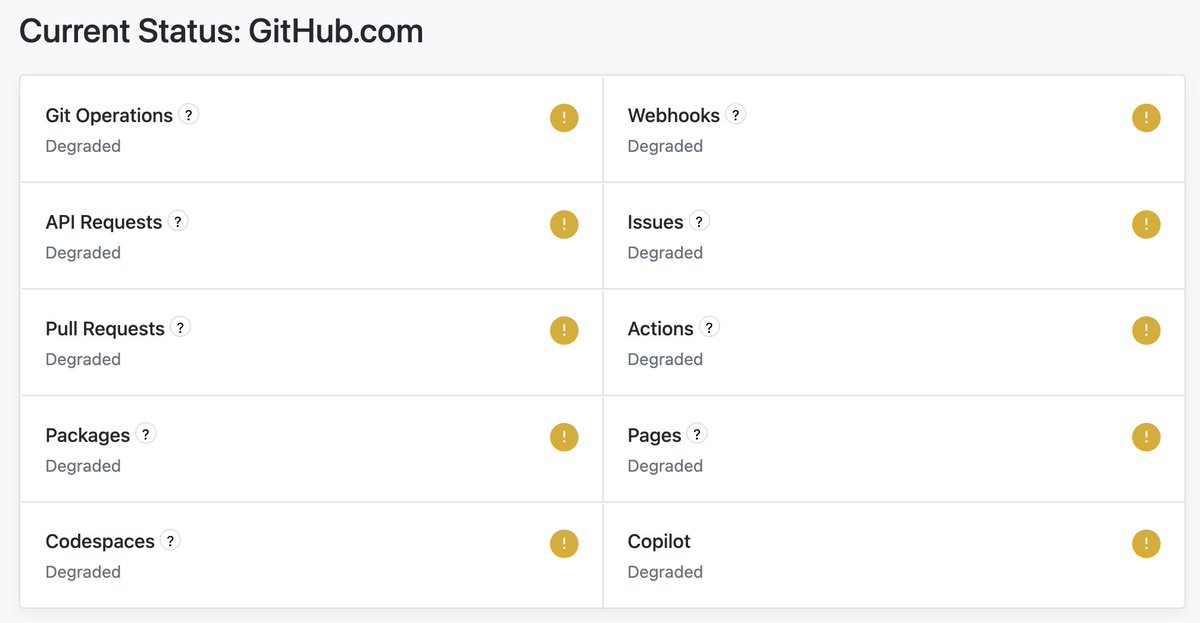Click the yellow warning icon for Actions
The image size is (1200, 623).
pyautogui.click(x=1146, y=331)
